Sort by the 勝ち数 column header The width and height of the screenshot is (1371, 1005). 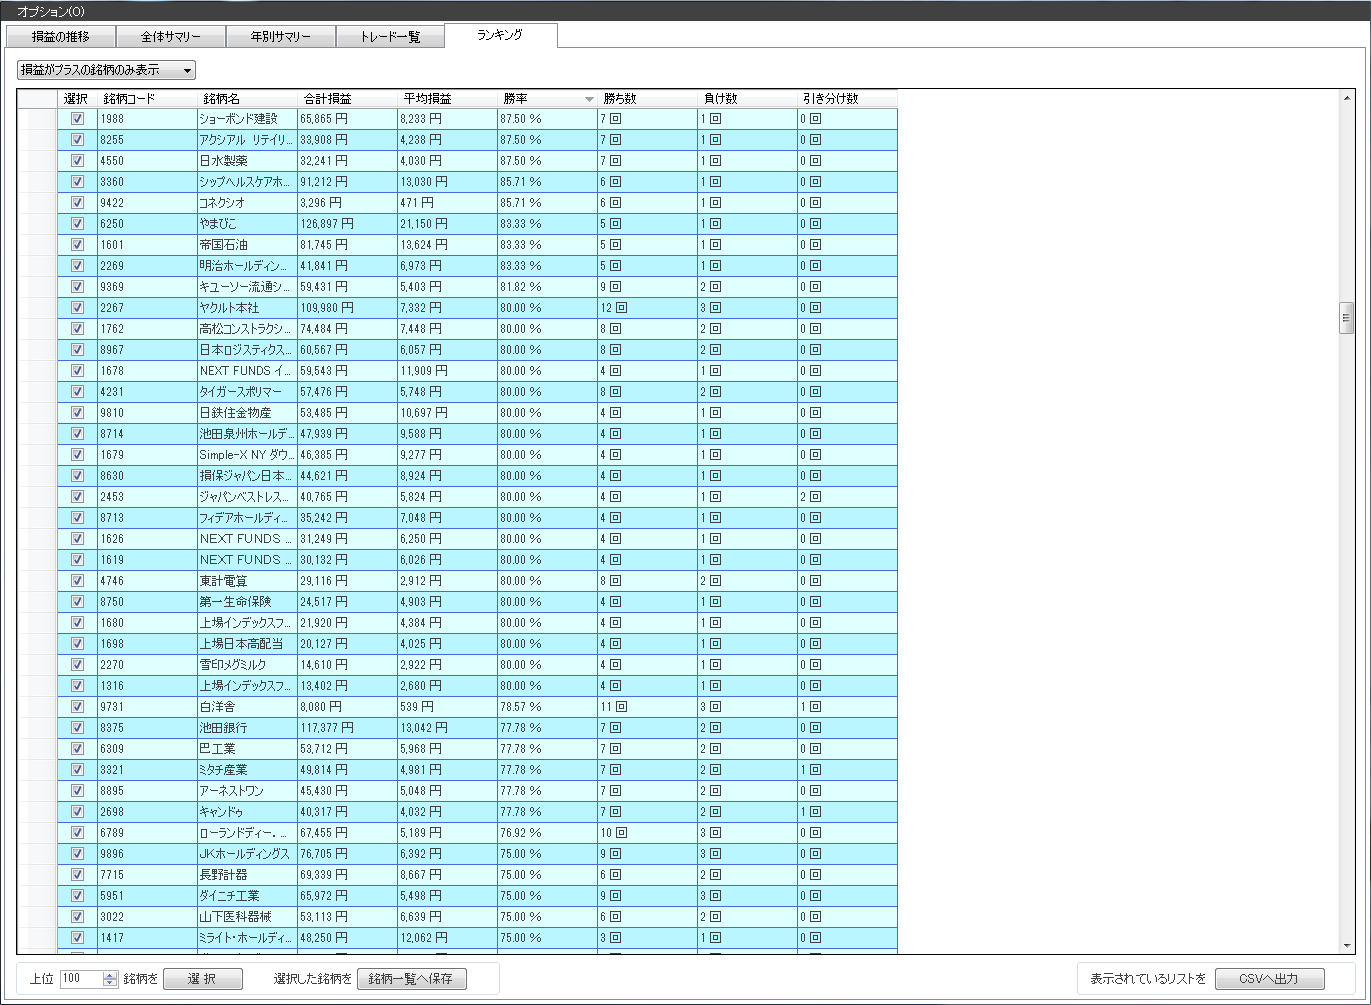647,99
